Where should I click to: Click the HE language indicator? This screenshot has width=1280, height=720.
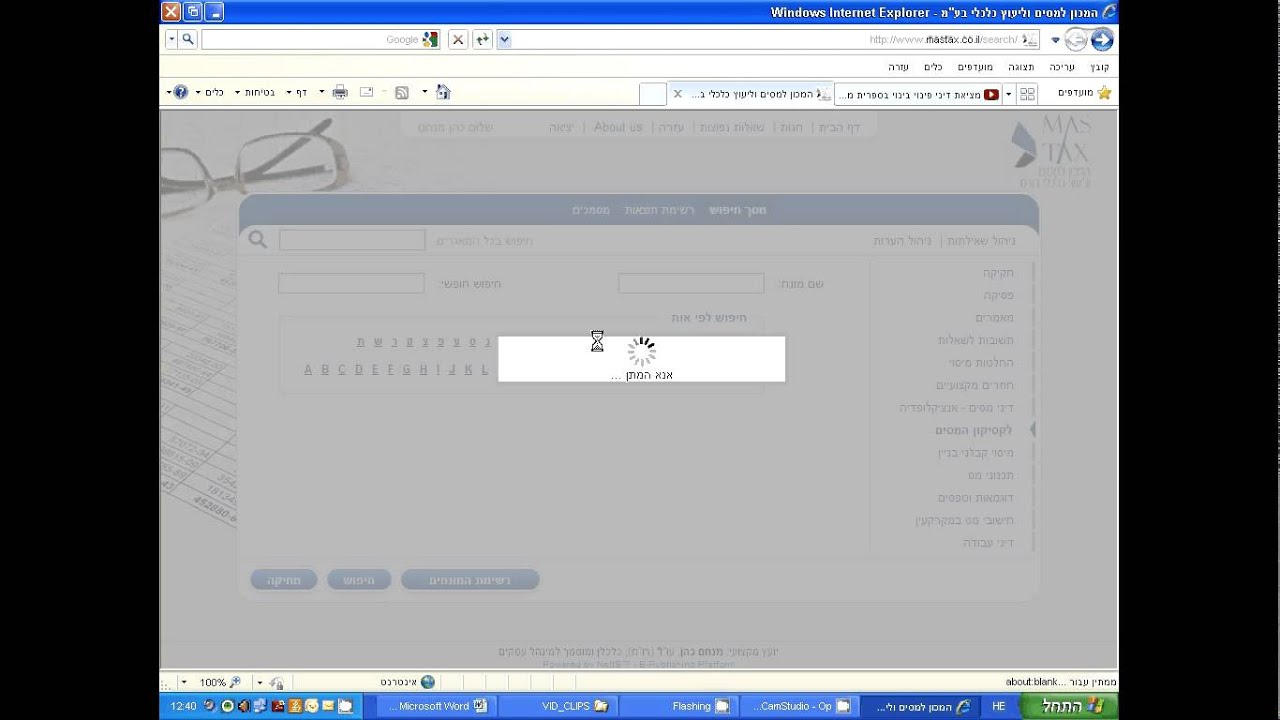[x=998, y=706]
